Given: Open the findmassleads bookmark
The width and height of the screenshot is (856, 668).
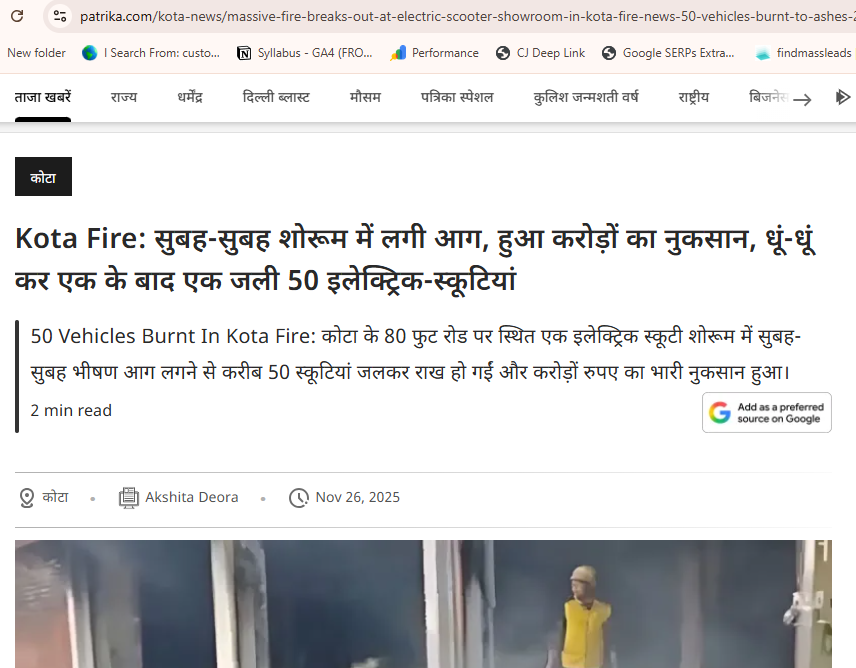Looking at the screenshot, I should [804, 53].
